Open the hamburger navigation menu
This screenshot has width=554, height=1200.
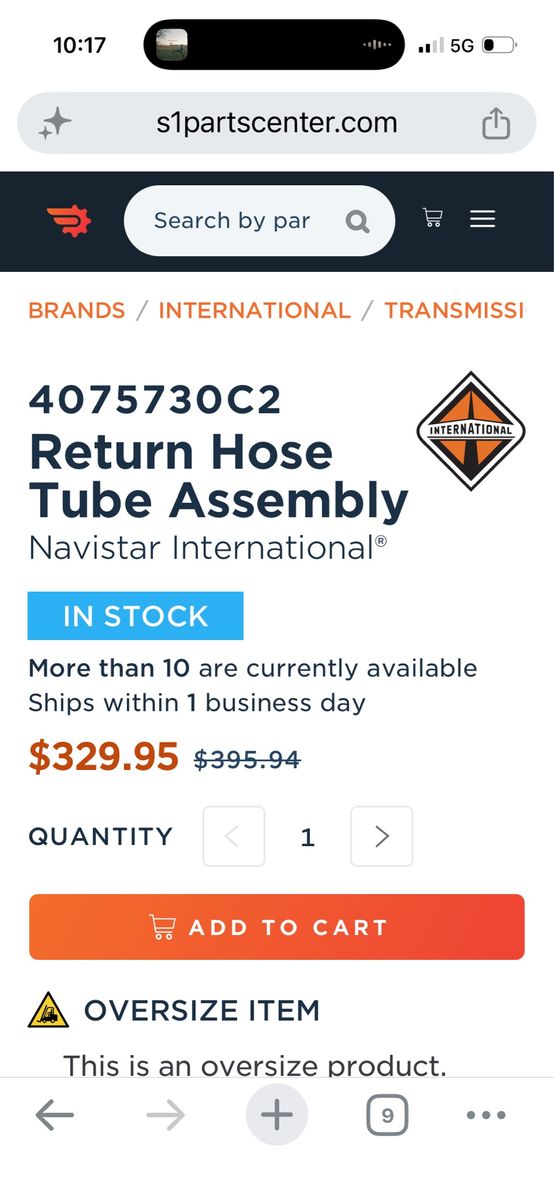tap(483, 218)
